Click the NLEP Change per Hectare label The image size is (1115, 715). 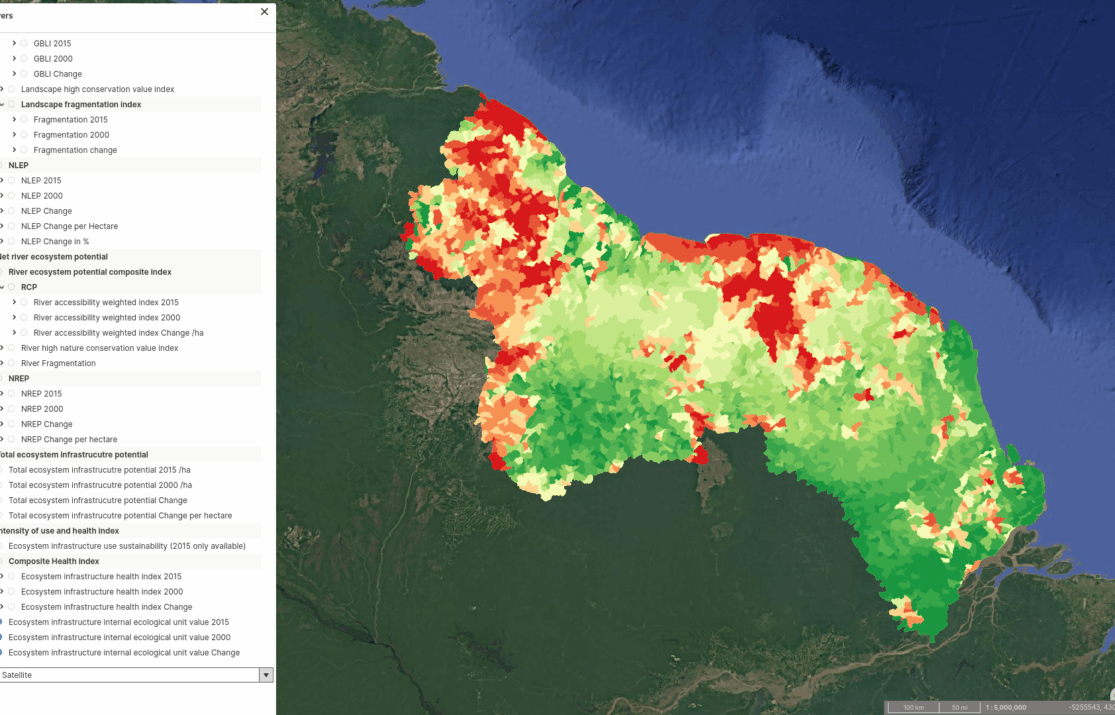pyautogui.click(x=69, y=226)
